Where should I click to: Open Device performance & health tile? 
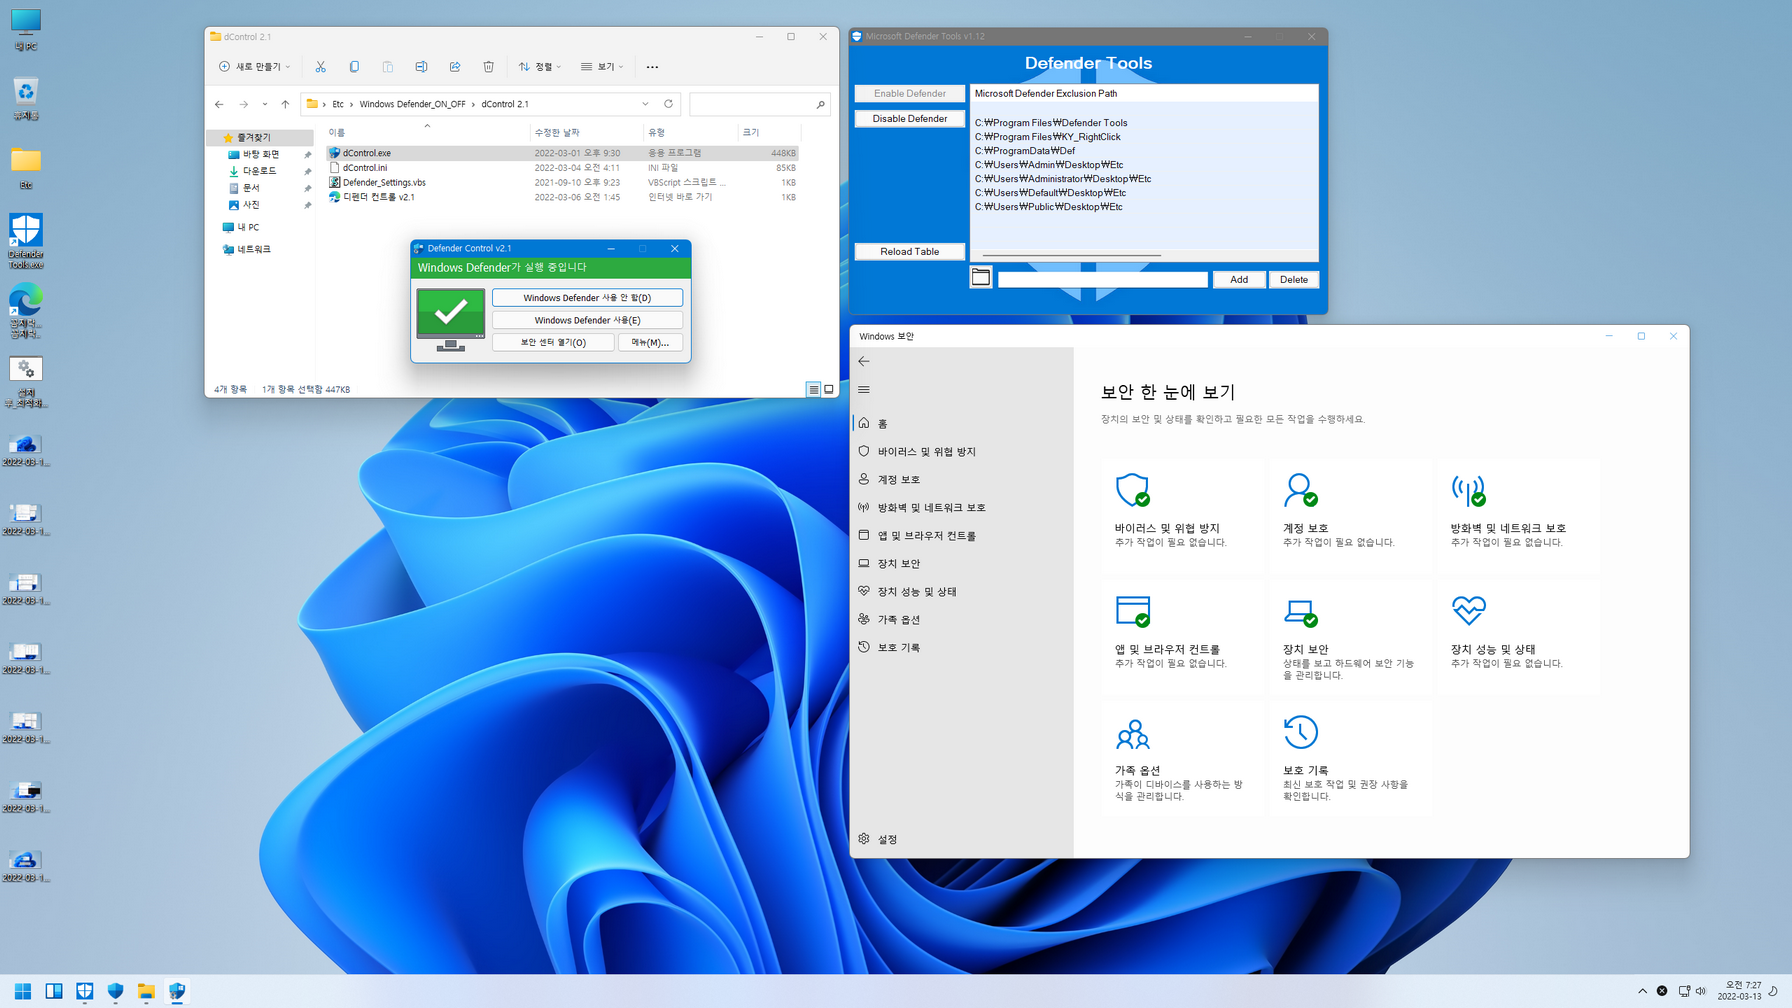click(1518, 636)
